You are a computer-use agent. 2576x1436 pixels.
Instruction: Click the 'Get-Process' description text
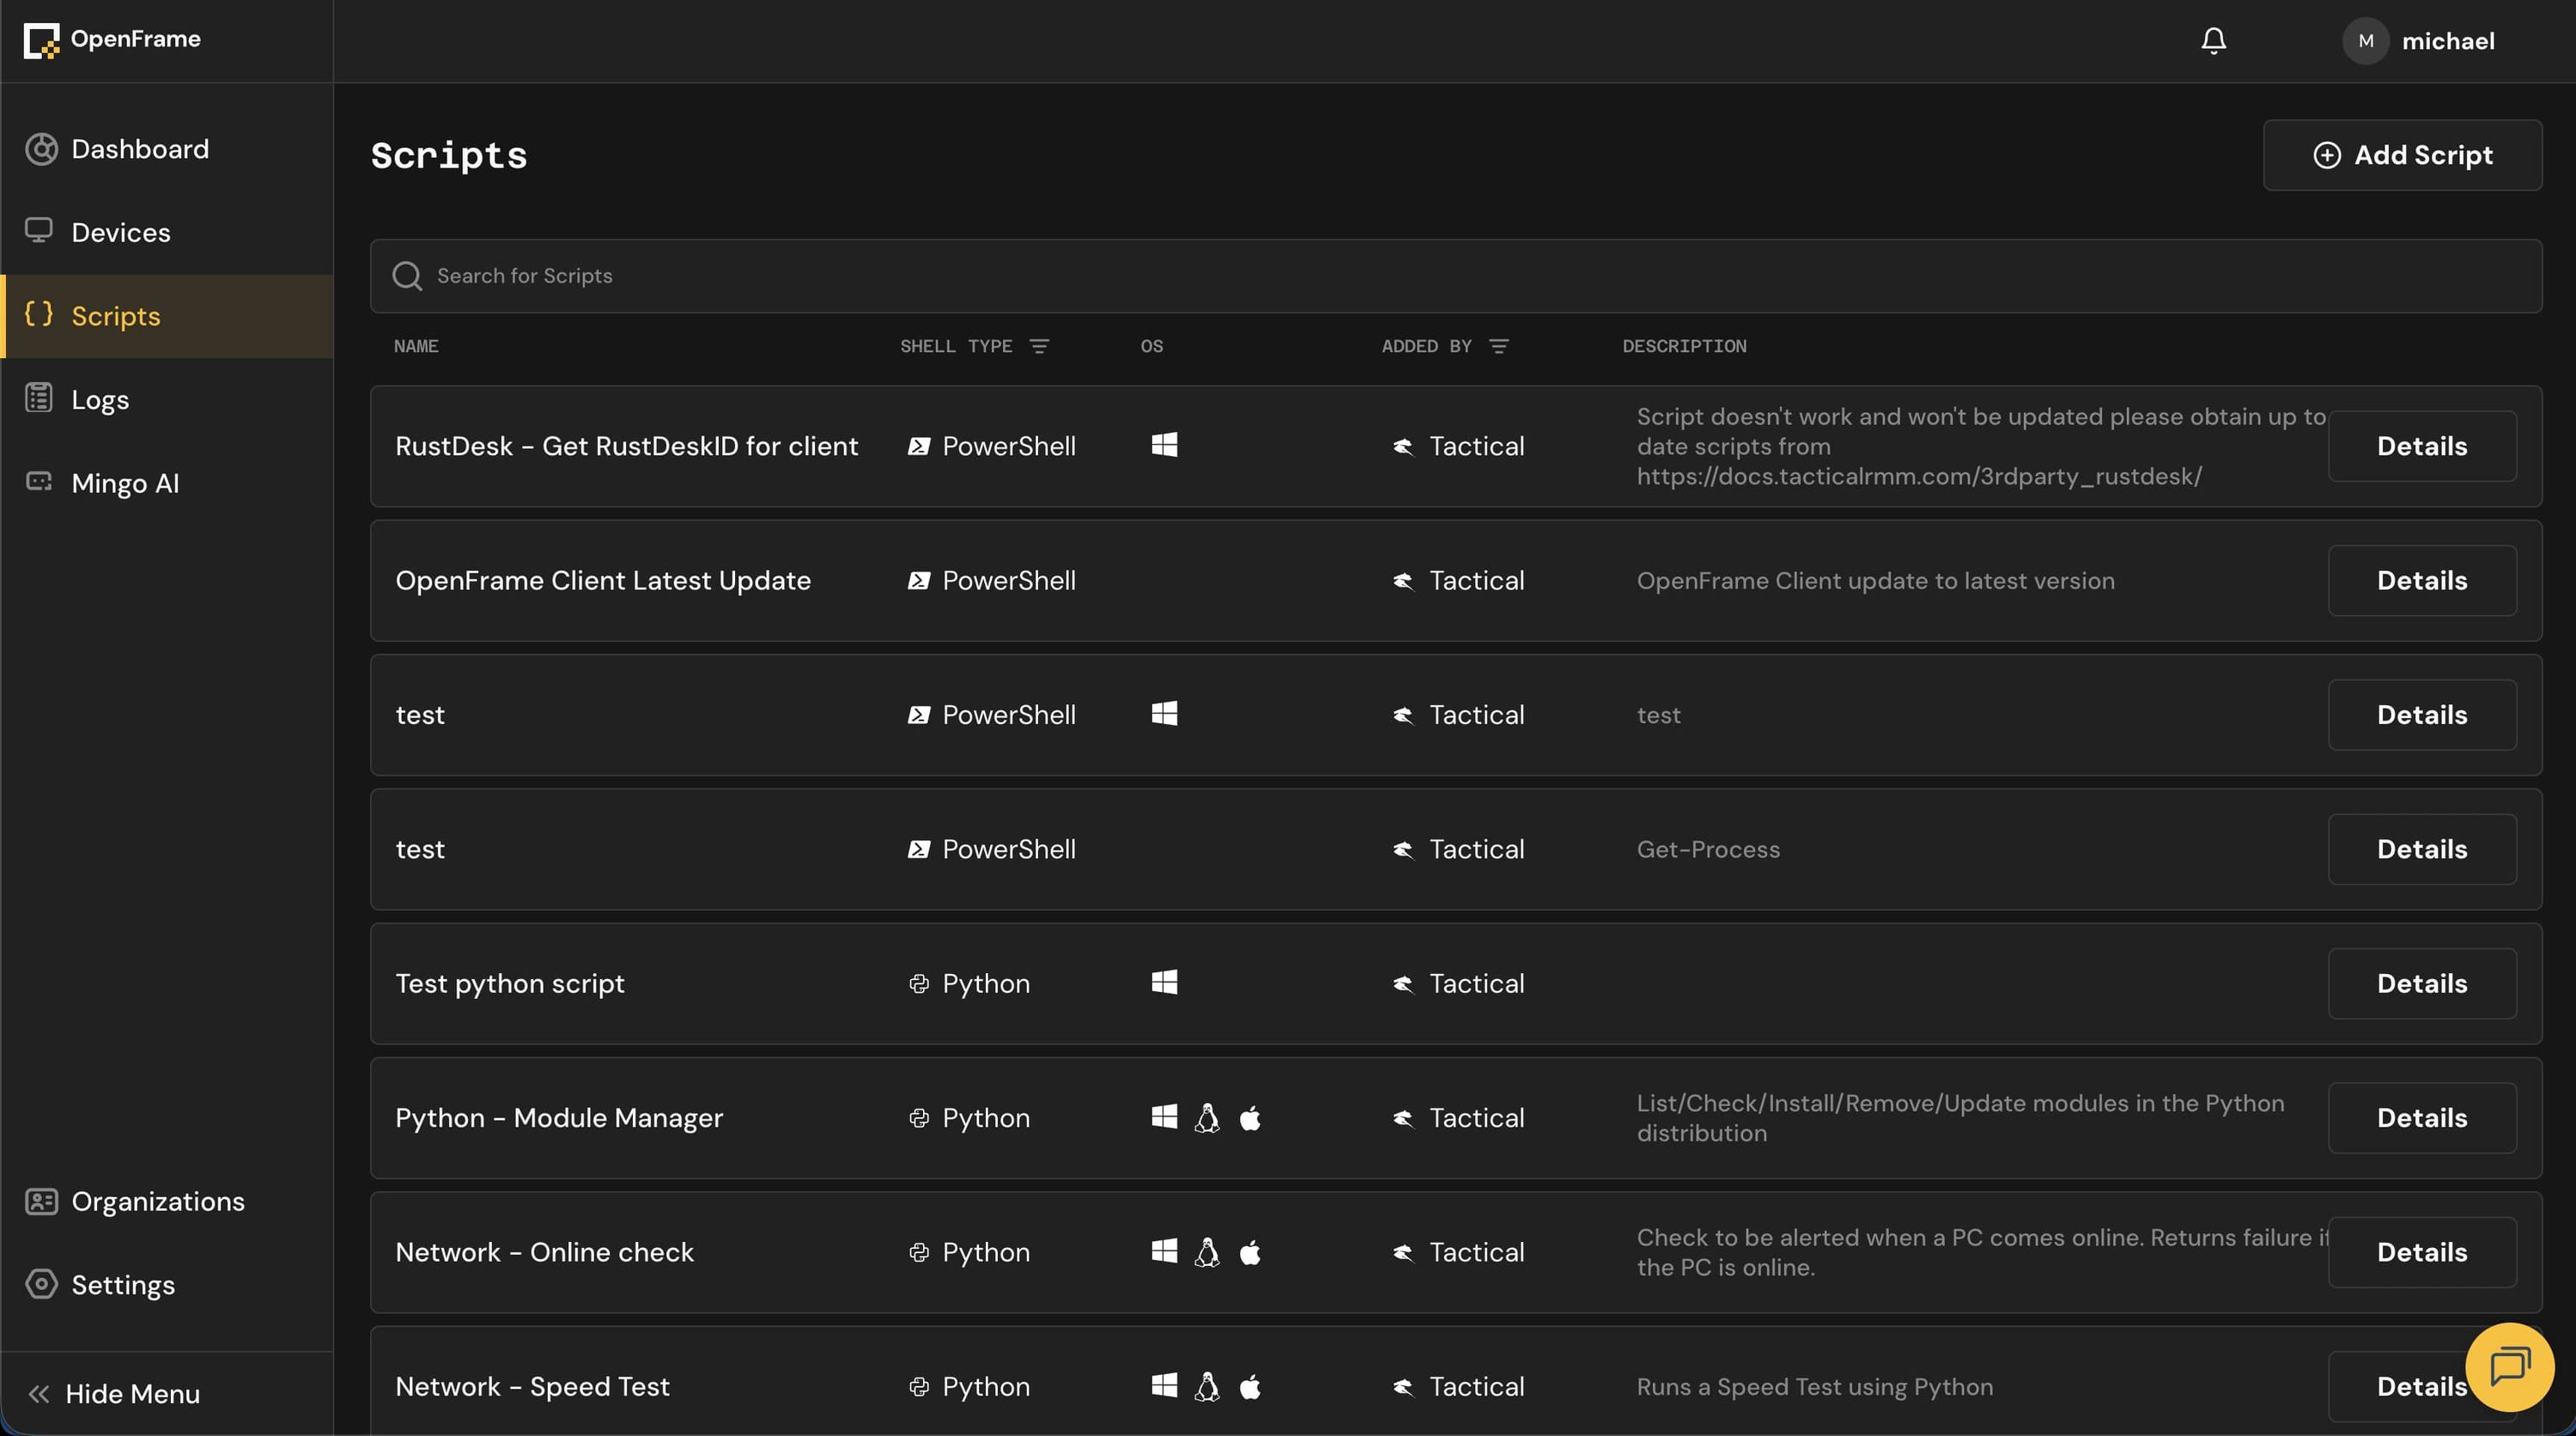1708,849
